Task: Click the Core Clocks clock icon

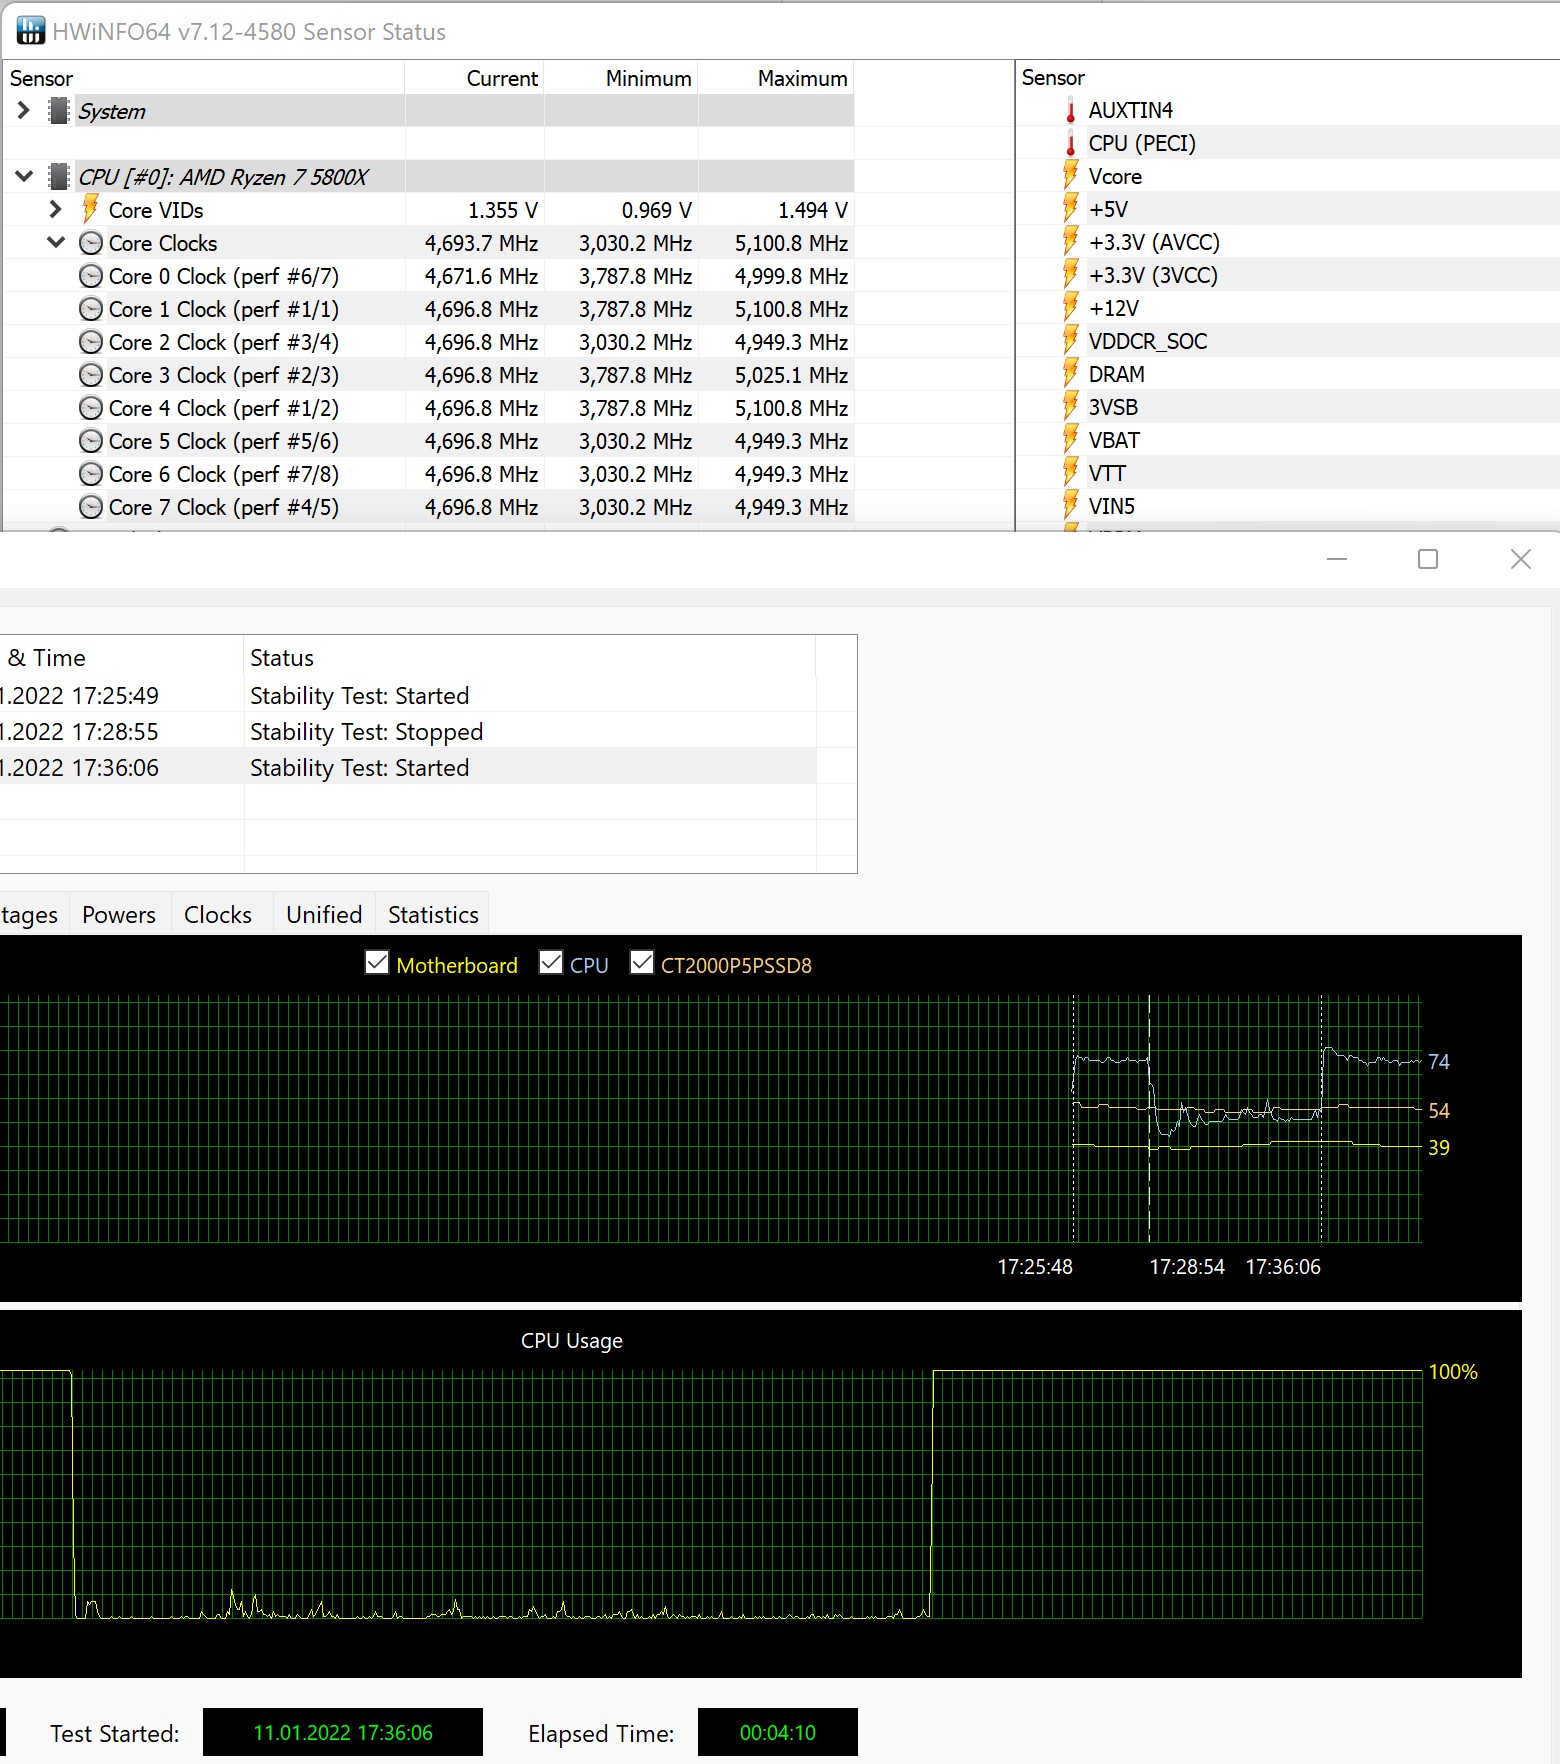Action: (x=91, y=243)
